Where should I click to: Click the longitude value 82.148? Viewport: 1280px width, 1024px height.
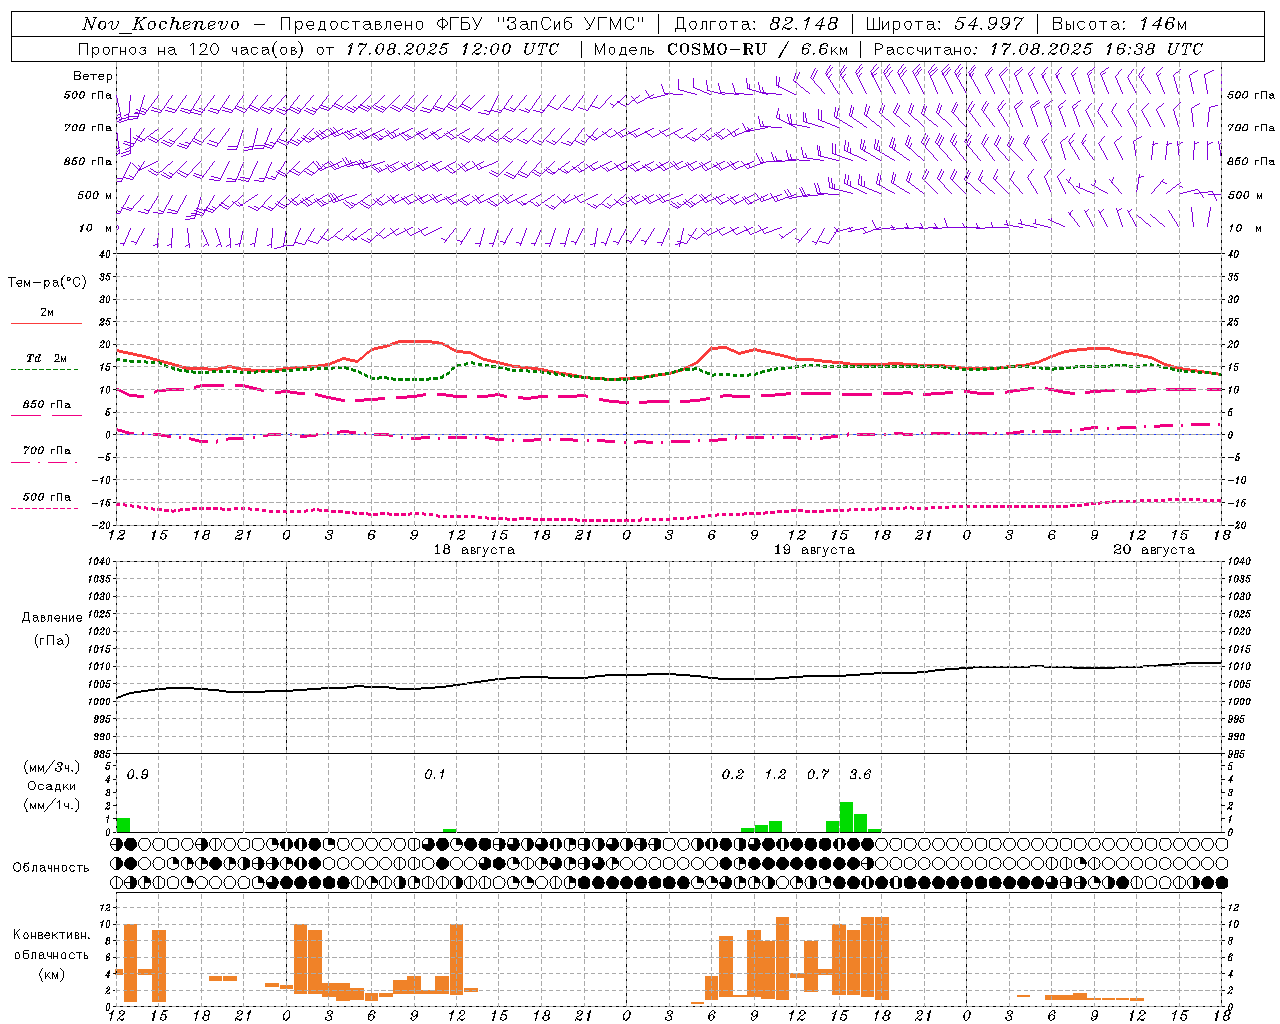(804, 24)
